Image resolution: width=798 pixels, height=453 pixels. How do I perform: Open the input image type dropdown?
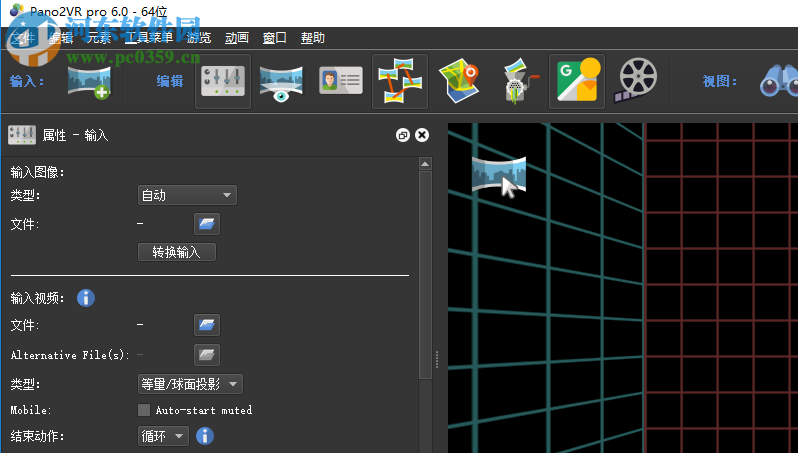pyautogui.click(x=187, y=195)
